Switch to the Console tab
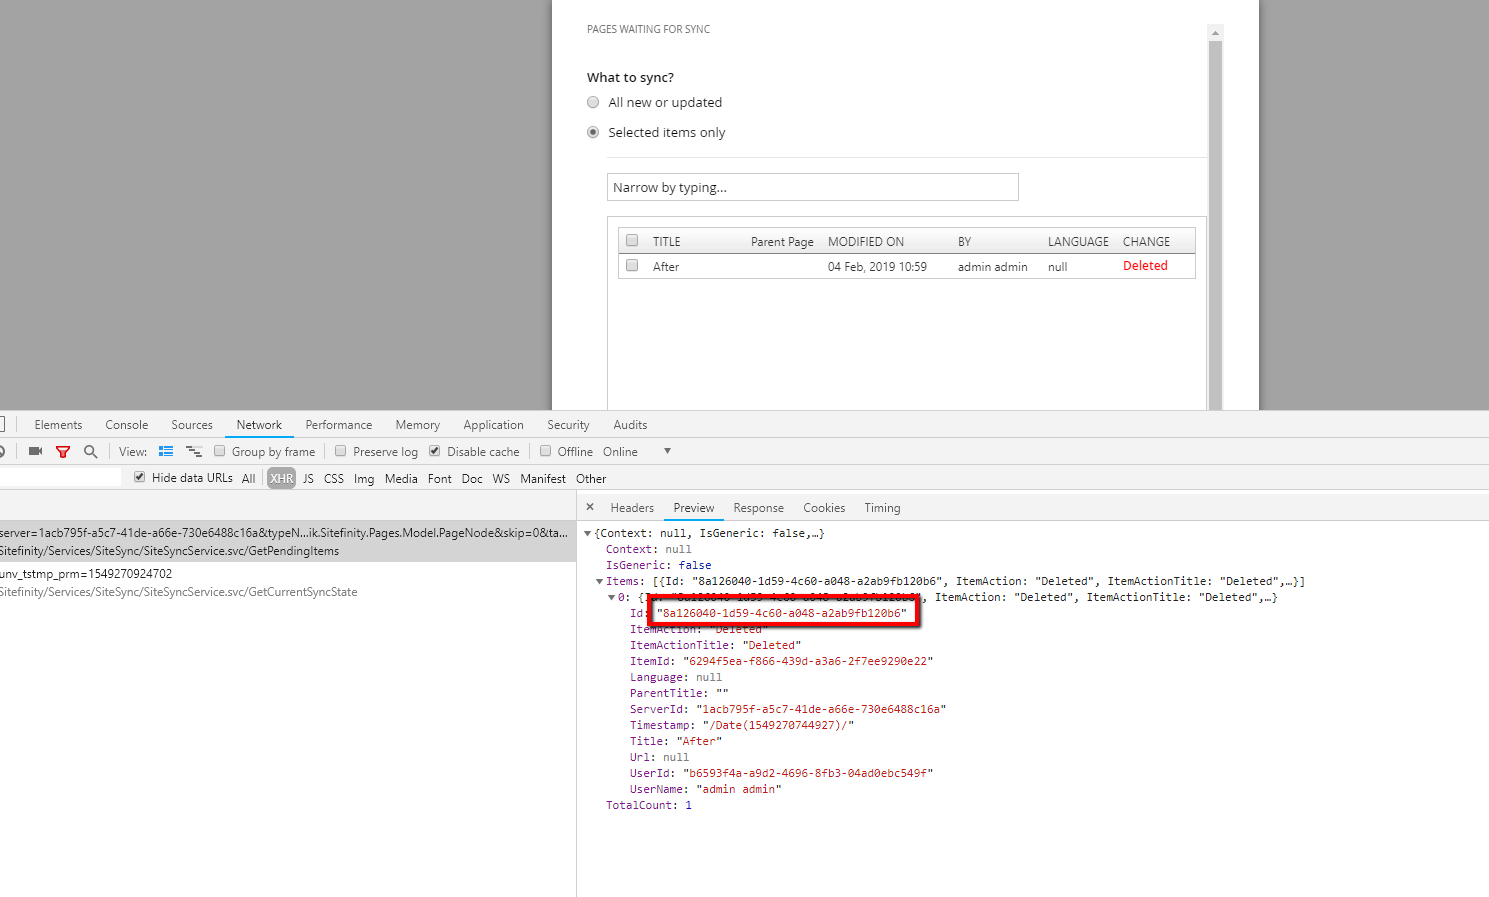This screenshot has width=1489, height=897. coord(127,425)
